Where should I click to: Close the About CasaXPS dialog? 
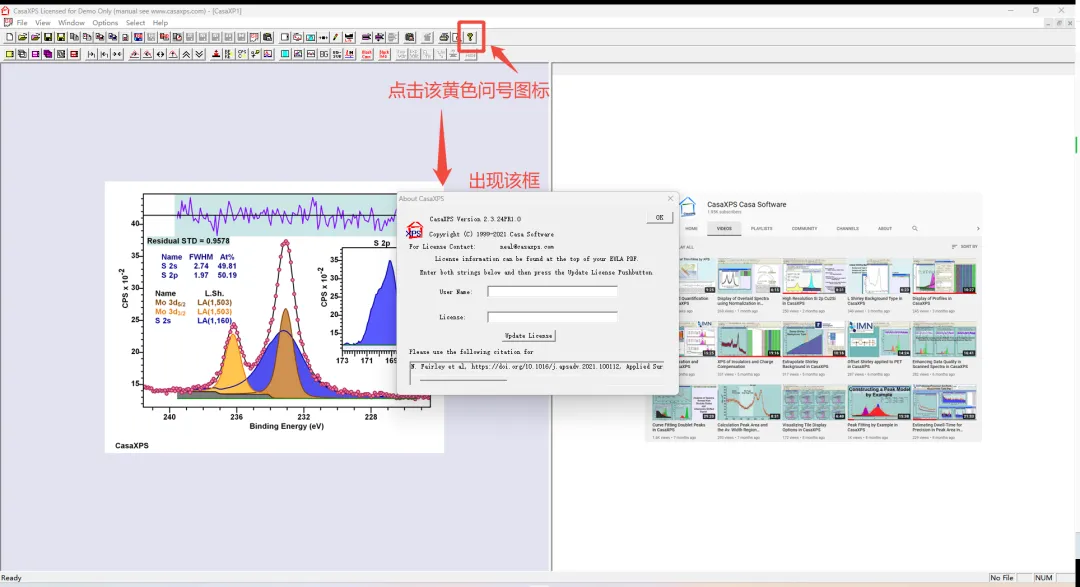coord(670,198)
